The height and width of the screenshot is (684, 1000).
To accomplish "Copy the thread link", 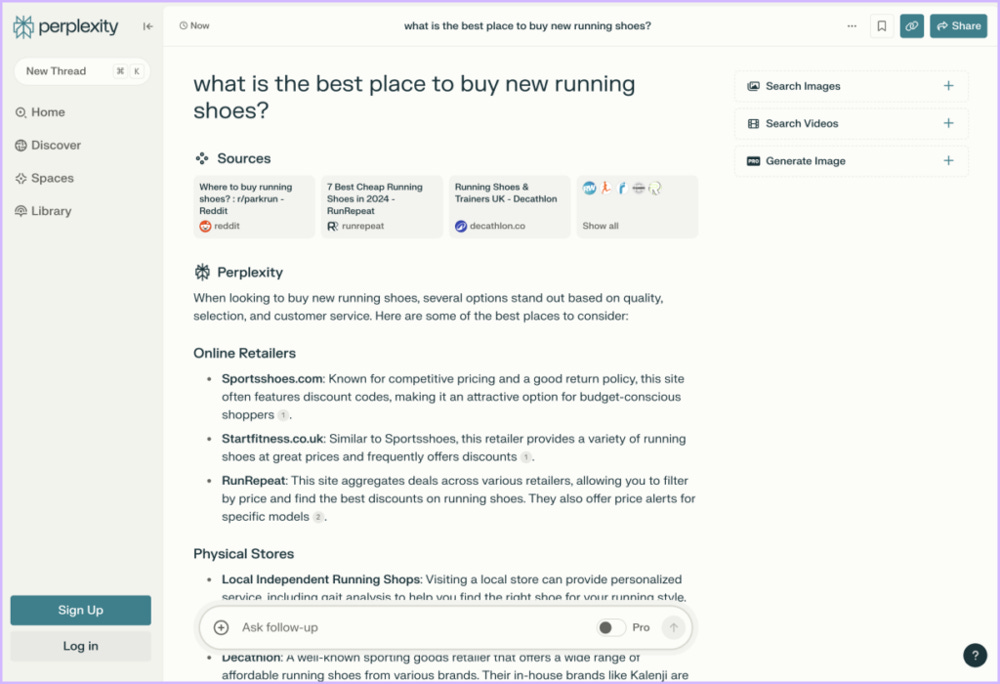I will coord(911,26).
